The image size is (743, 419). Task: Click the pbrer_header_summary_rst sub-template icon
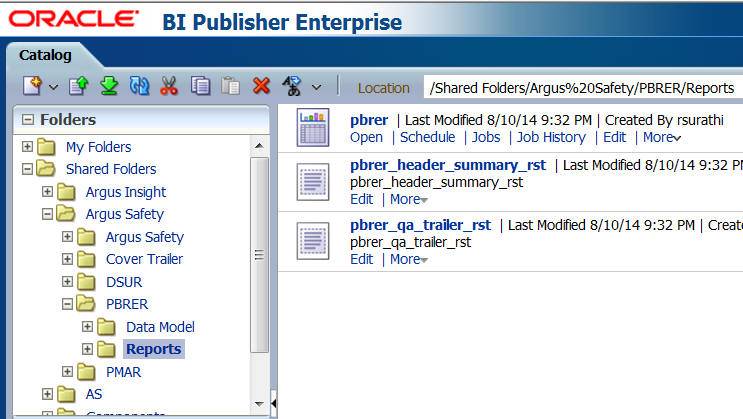point(313,182)
